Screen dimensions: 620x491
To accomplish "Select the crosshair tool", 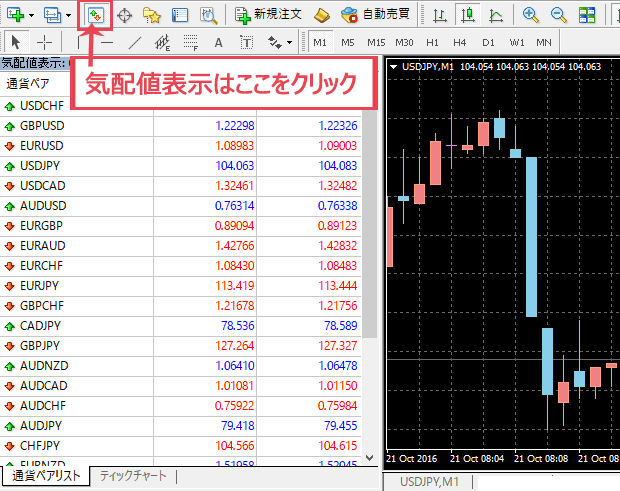I will [x=44, y=42].
